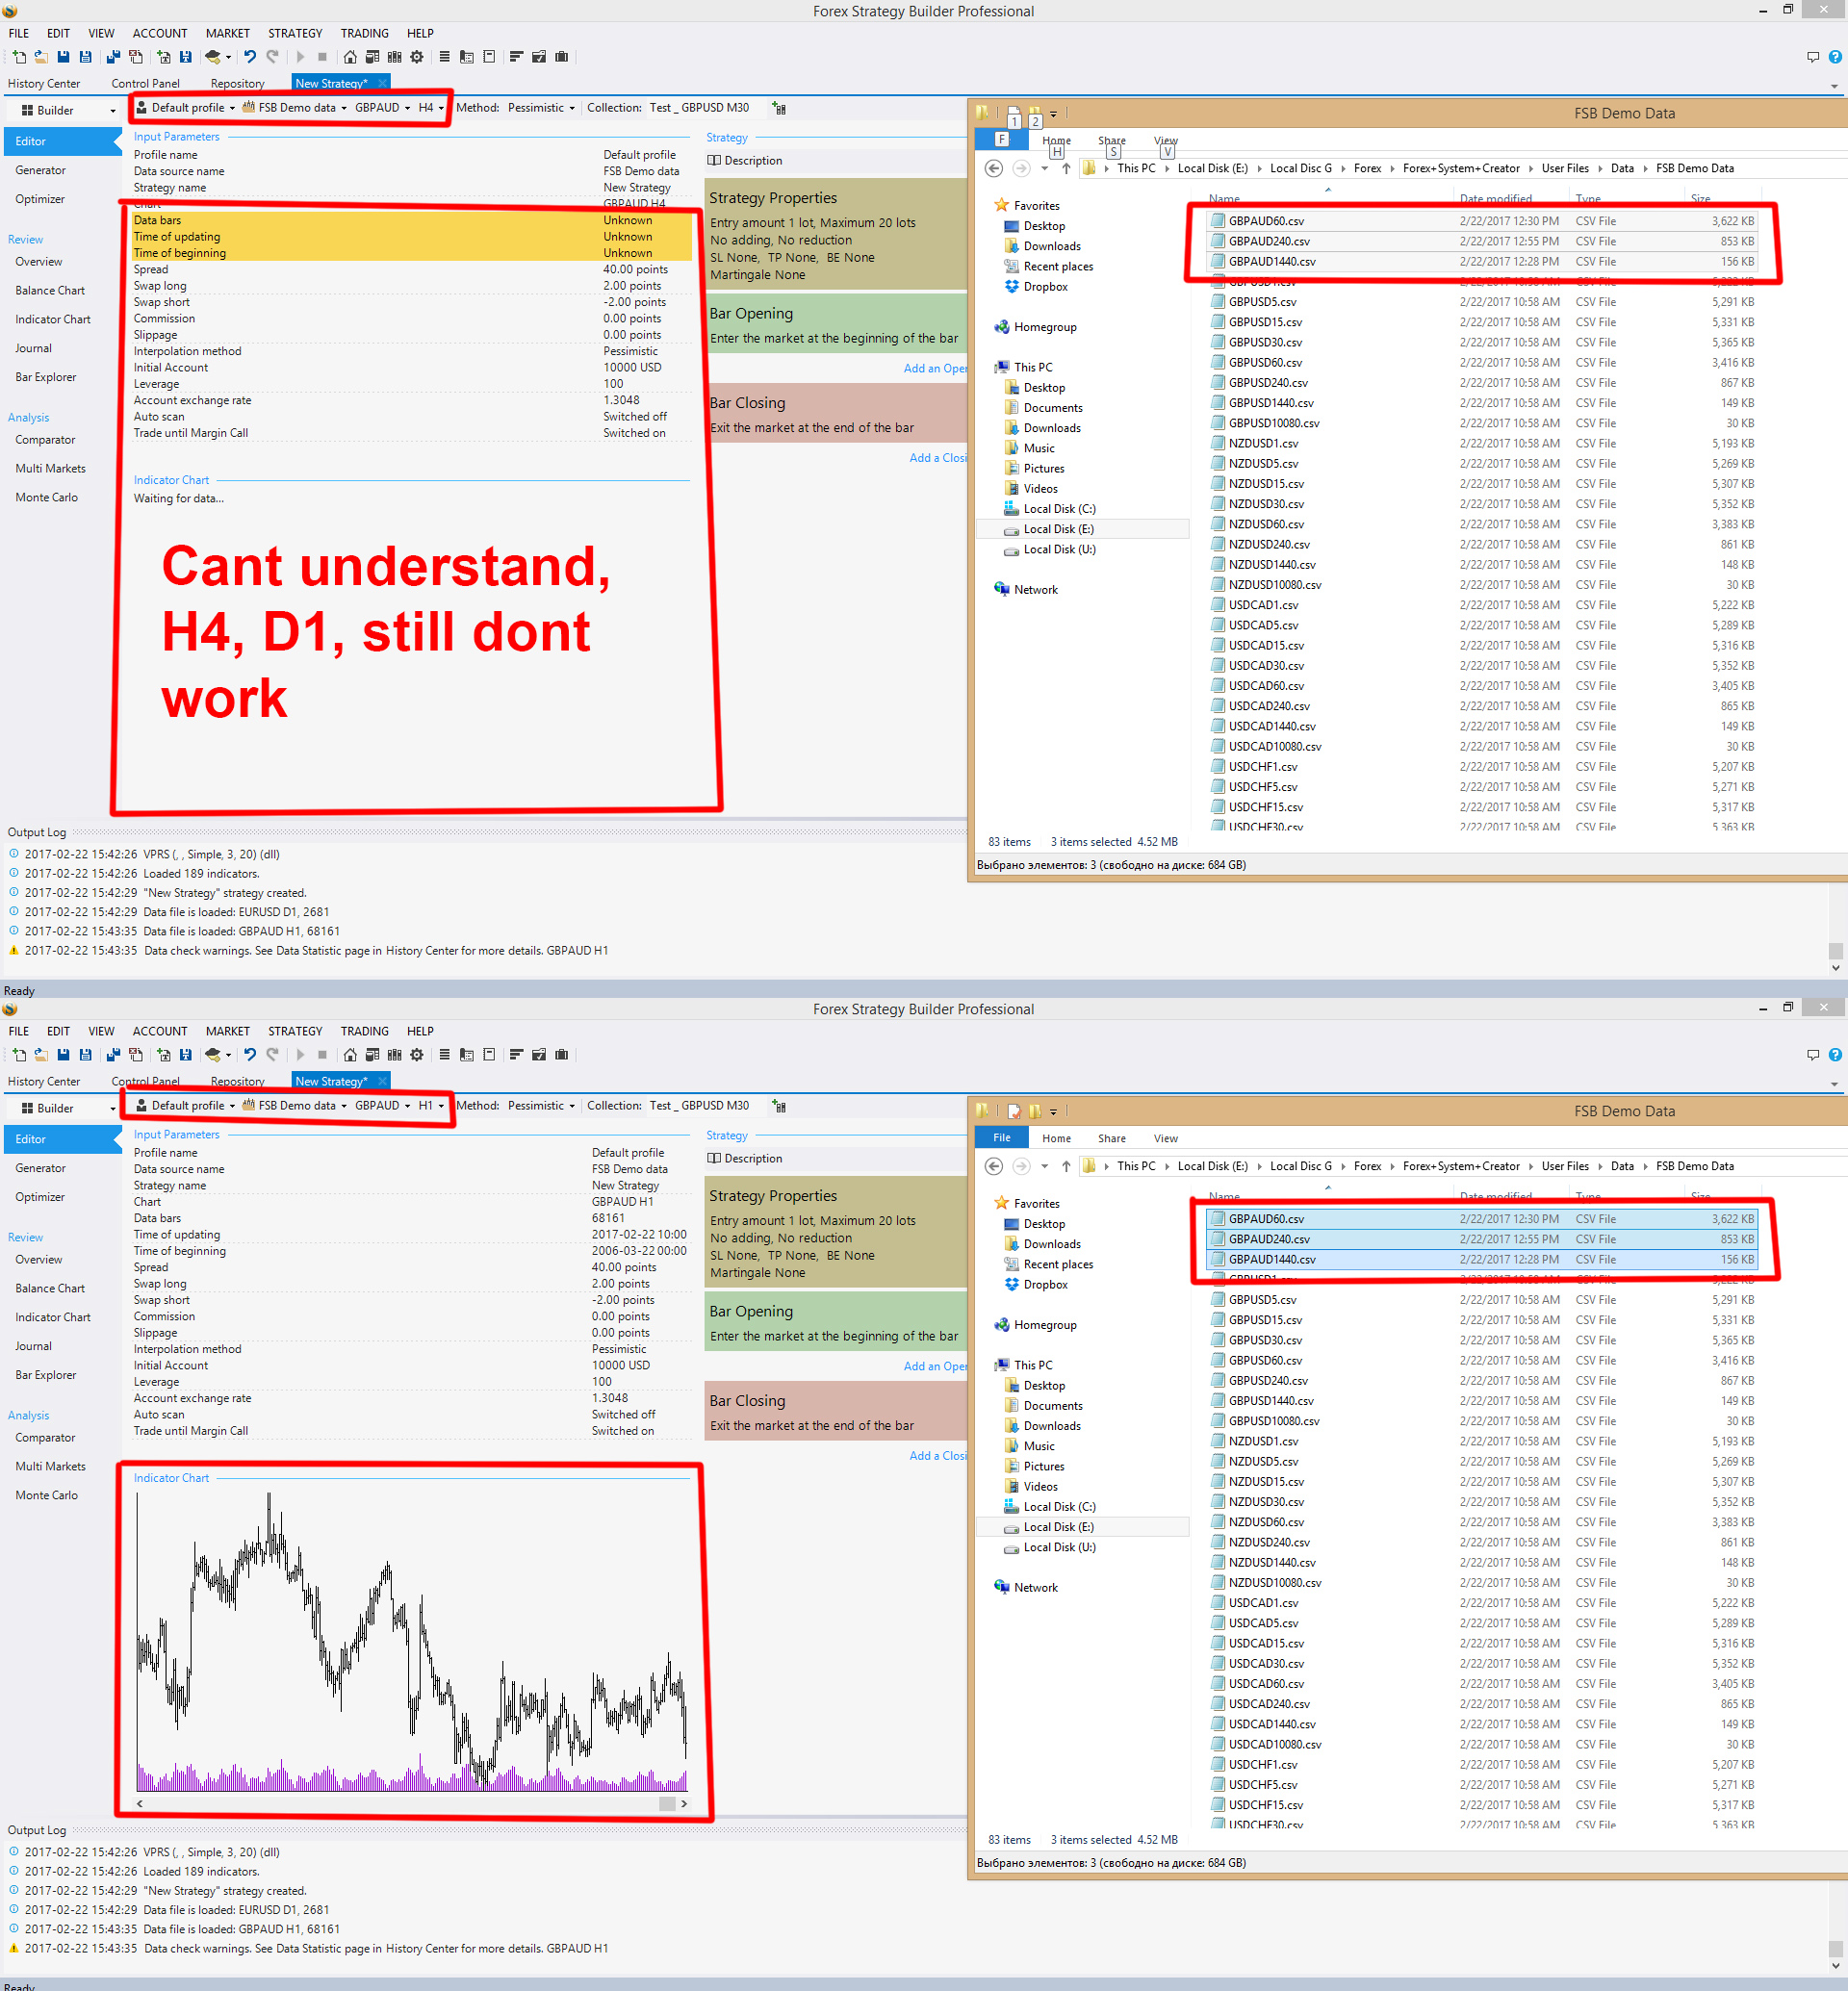
Task: Select Homegroup in the lower Explorer navigation pane
Action: (1045, 1325)
